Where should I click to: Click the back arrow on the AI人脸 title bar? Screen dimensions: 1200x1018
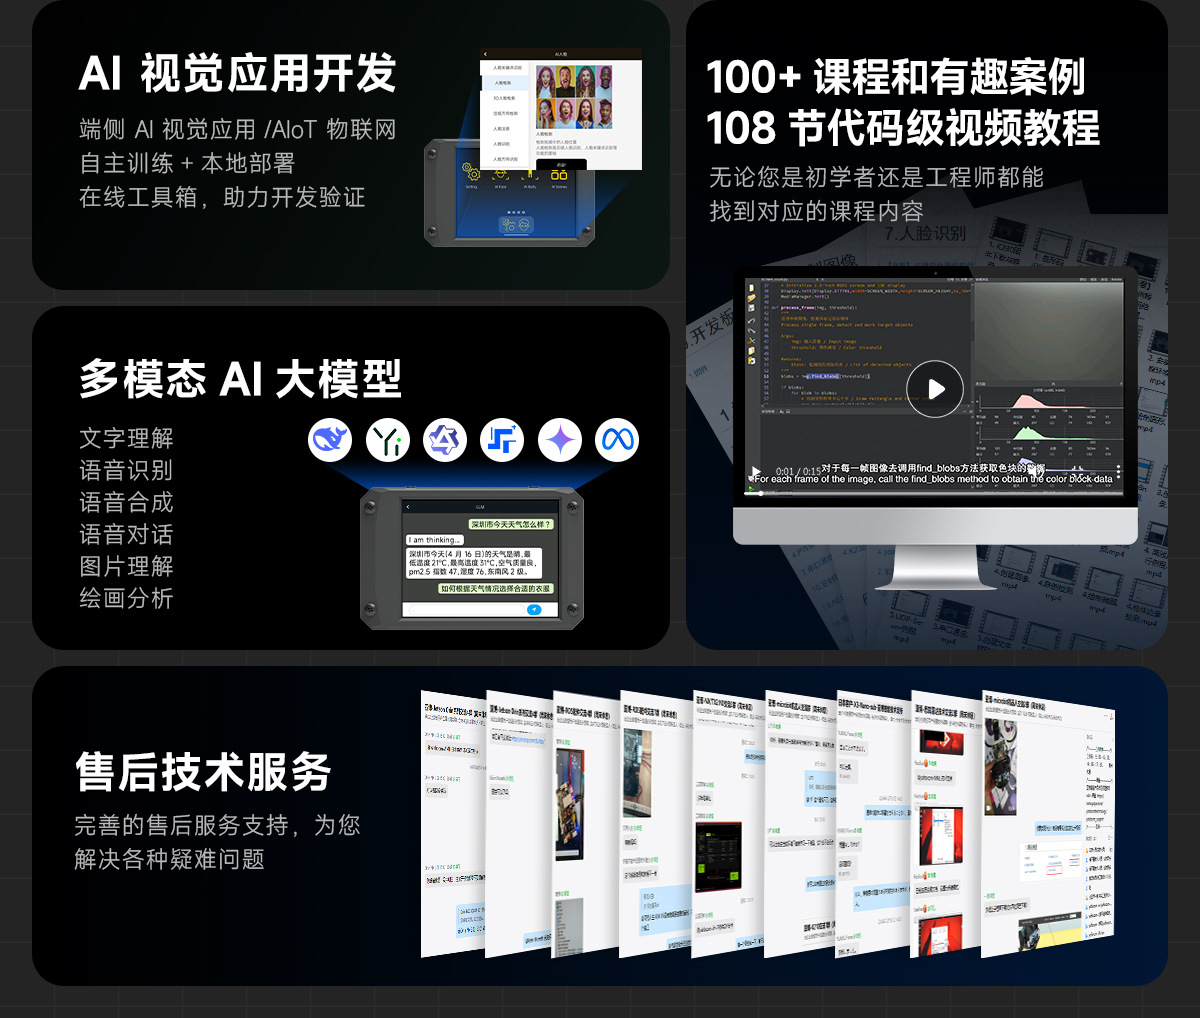pos(485,54)
